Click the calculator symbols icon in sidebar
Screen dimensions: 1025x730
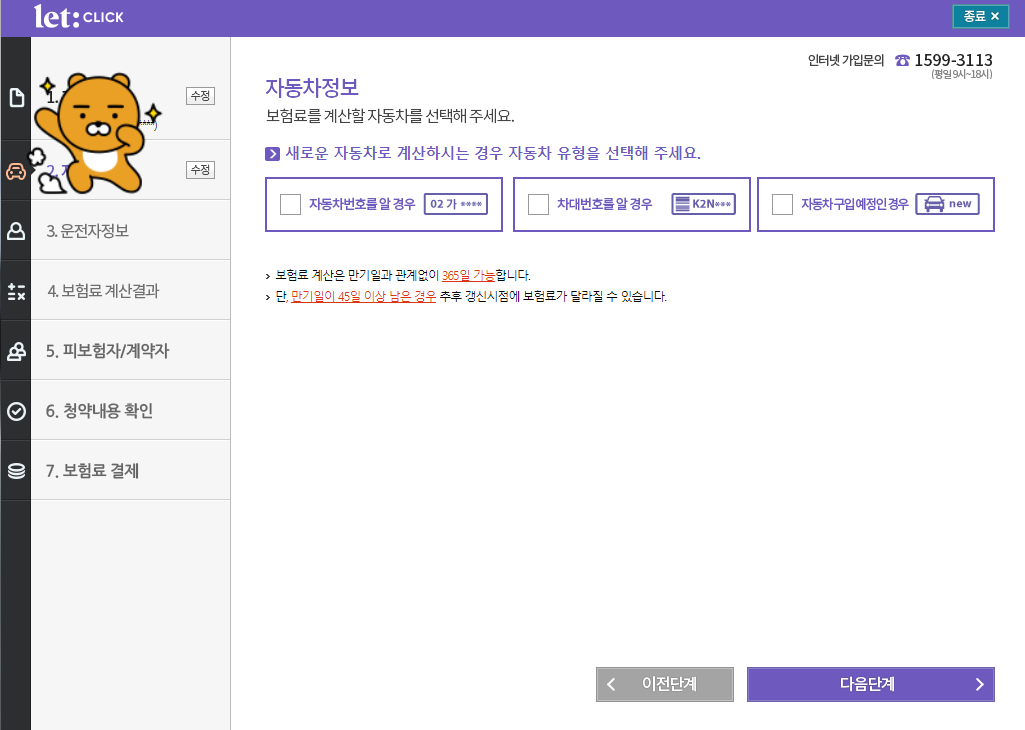click(16, 291)
